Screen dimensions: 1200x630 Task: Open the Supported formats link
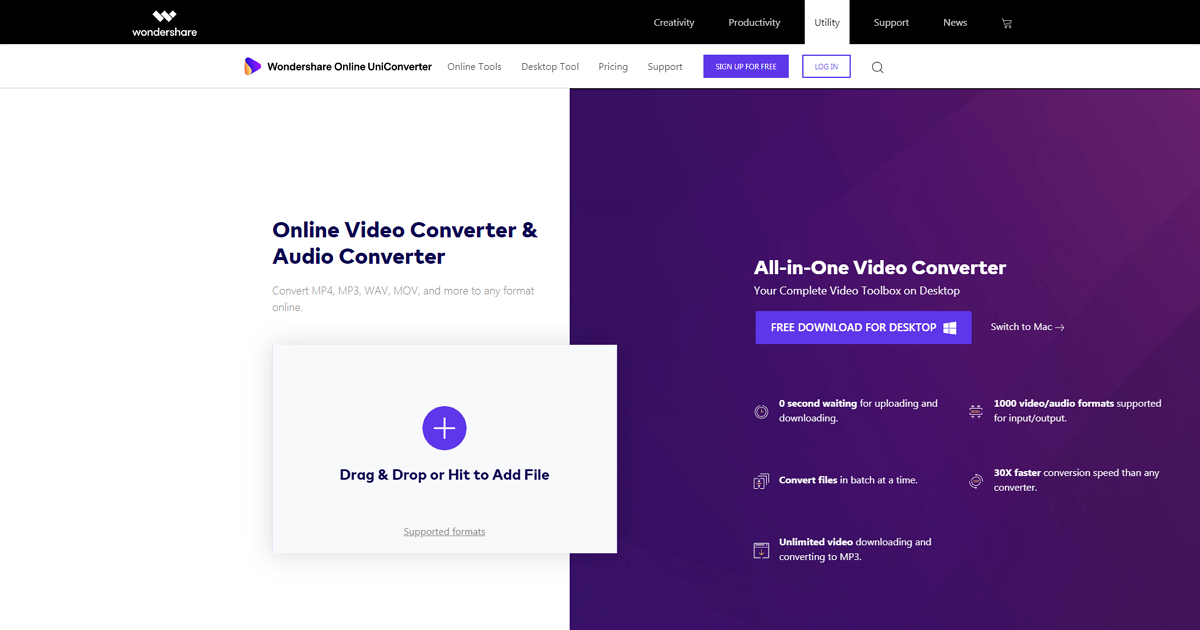(444, 532)
